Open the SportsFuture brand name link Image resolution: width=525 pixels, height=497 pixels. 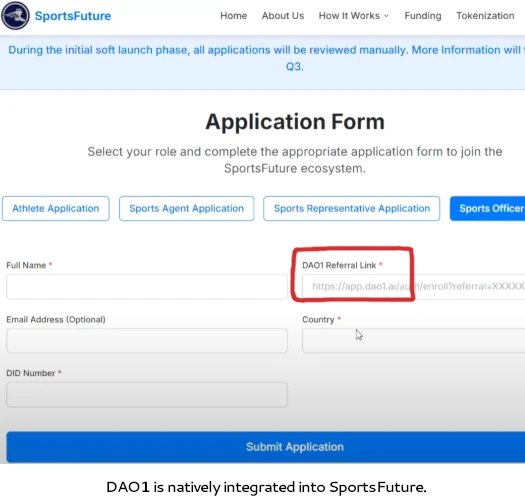point(73,16)
